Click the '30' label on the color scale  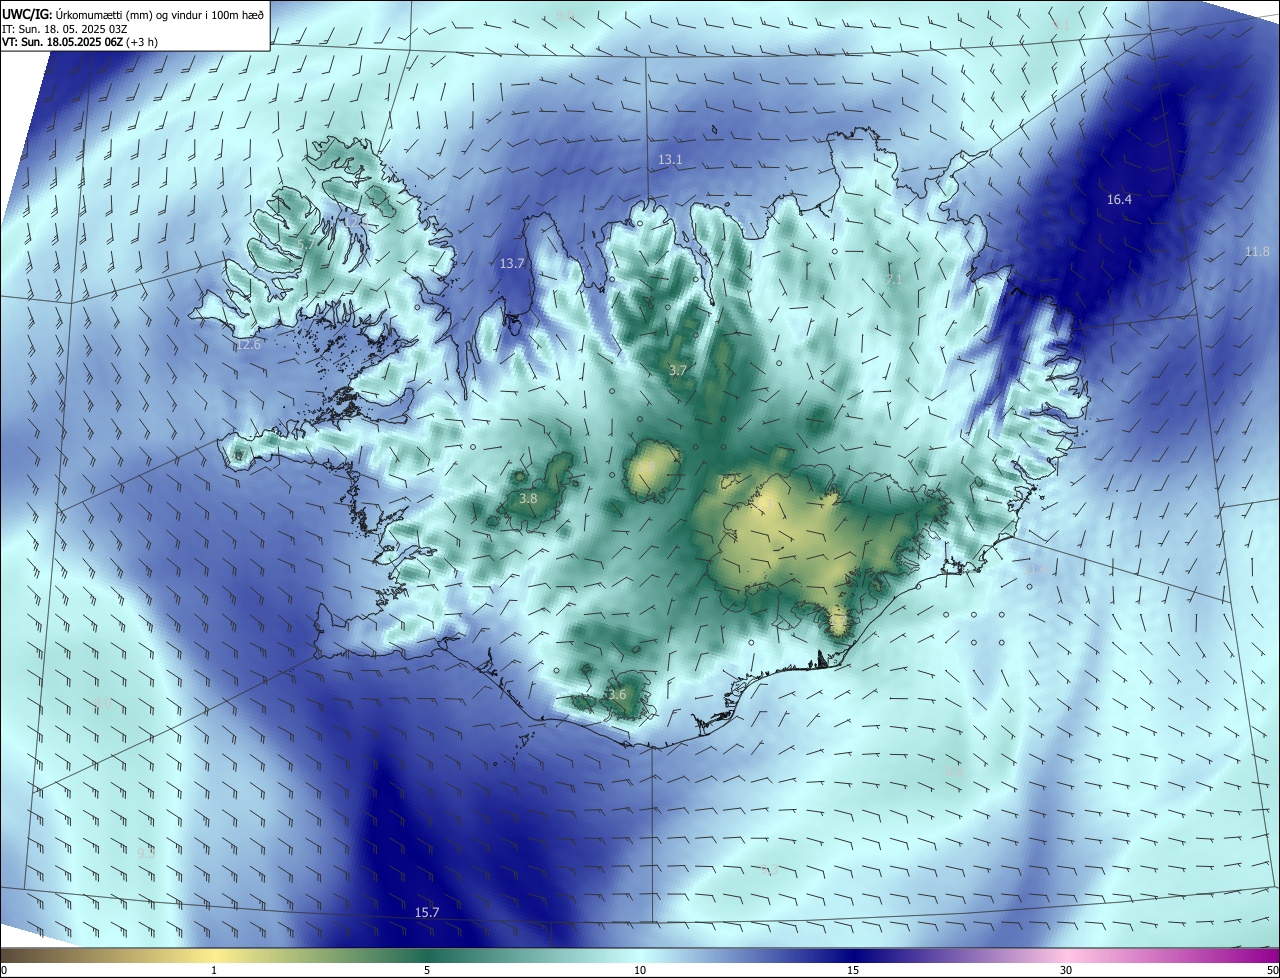click(1066, 970)
